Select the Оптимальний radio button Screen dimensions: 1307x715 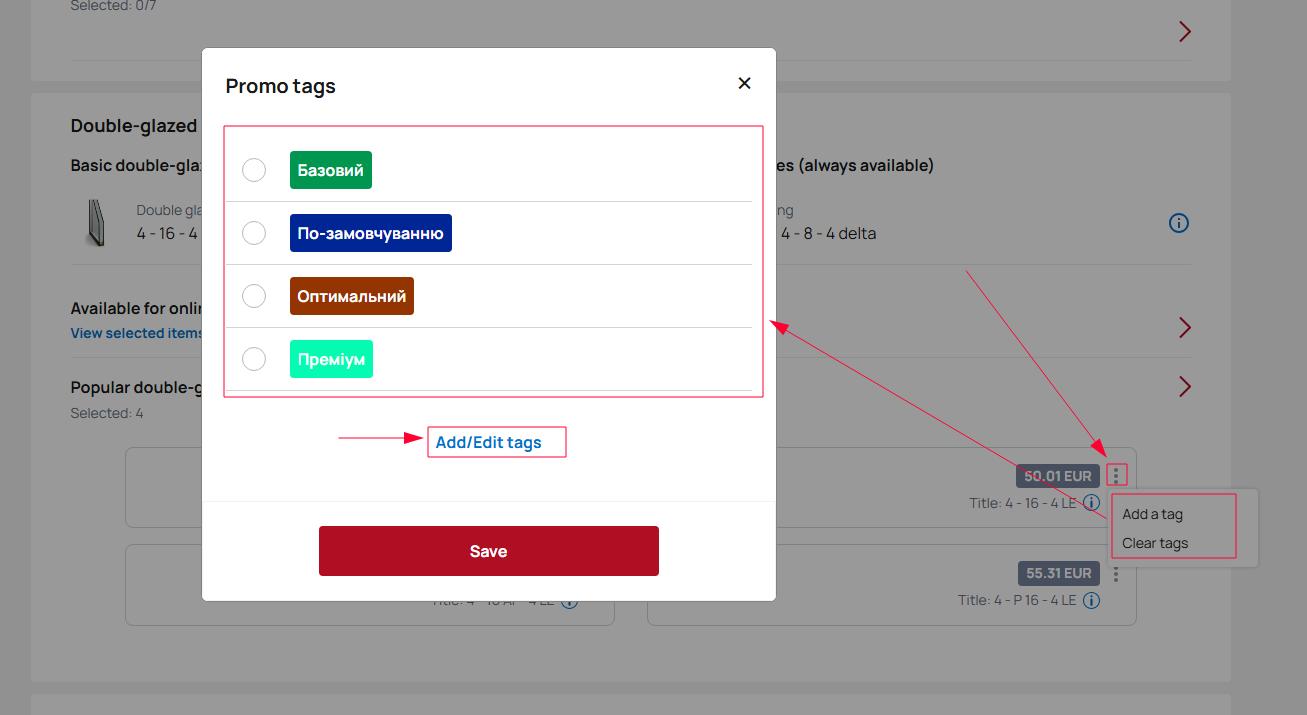[x=254, y=296]
